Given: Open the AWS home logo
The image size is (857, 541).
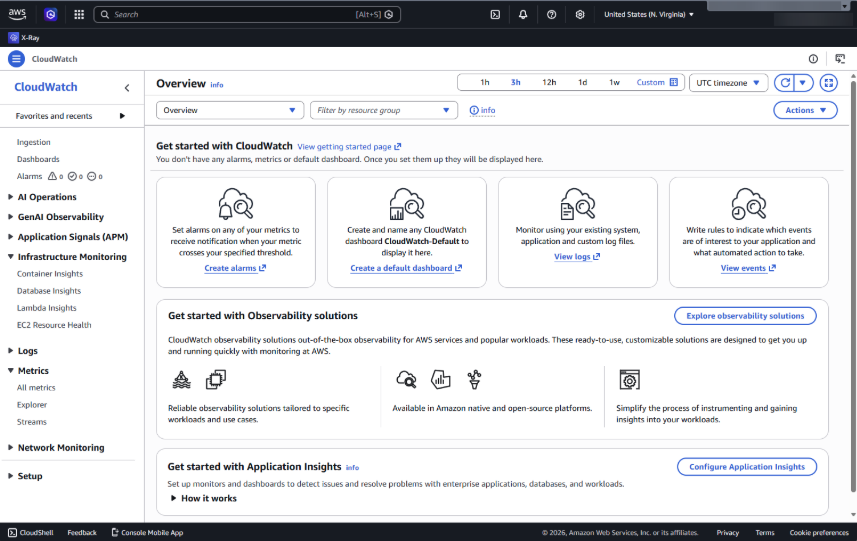Looking at the screenshot, I should (x=17, y=14).
